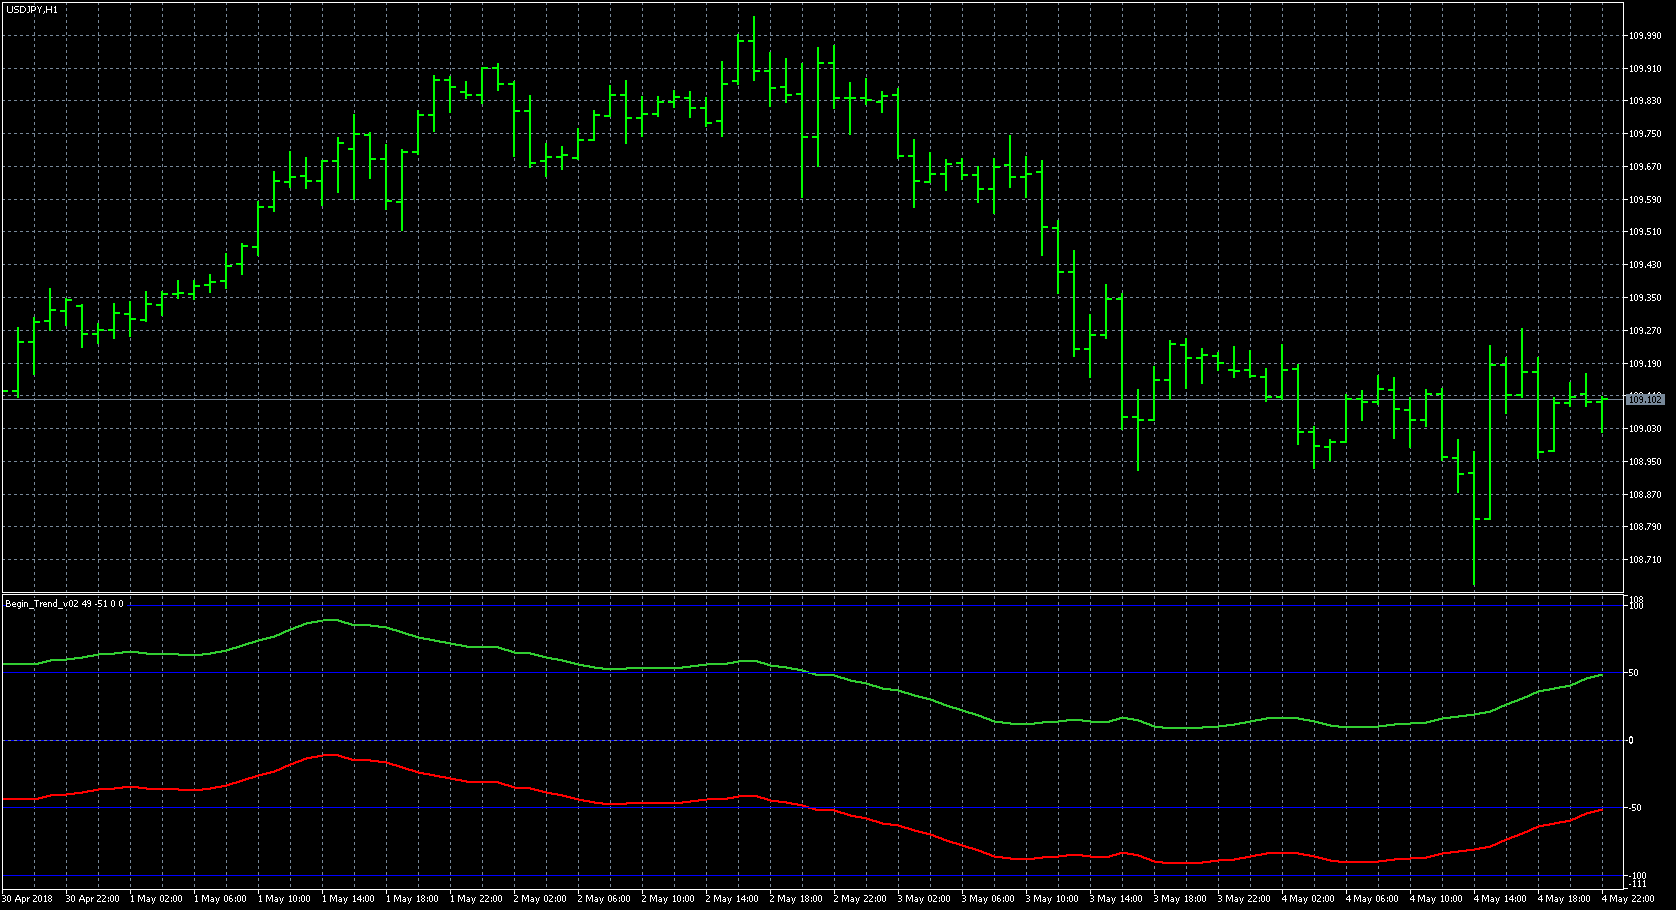
Task: Select the 2 May 06:00 time label
Action: (604, 898)
